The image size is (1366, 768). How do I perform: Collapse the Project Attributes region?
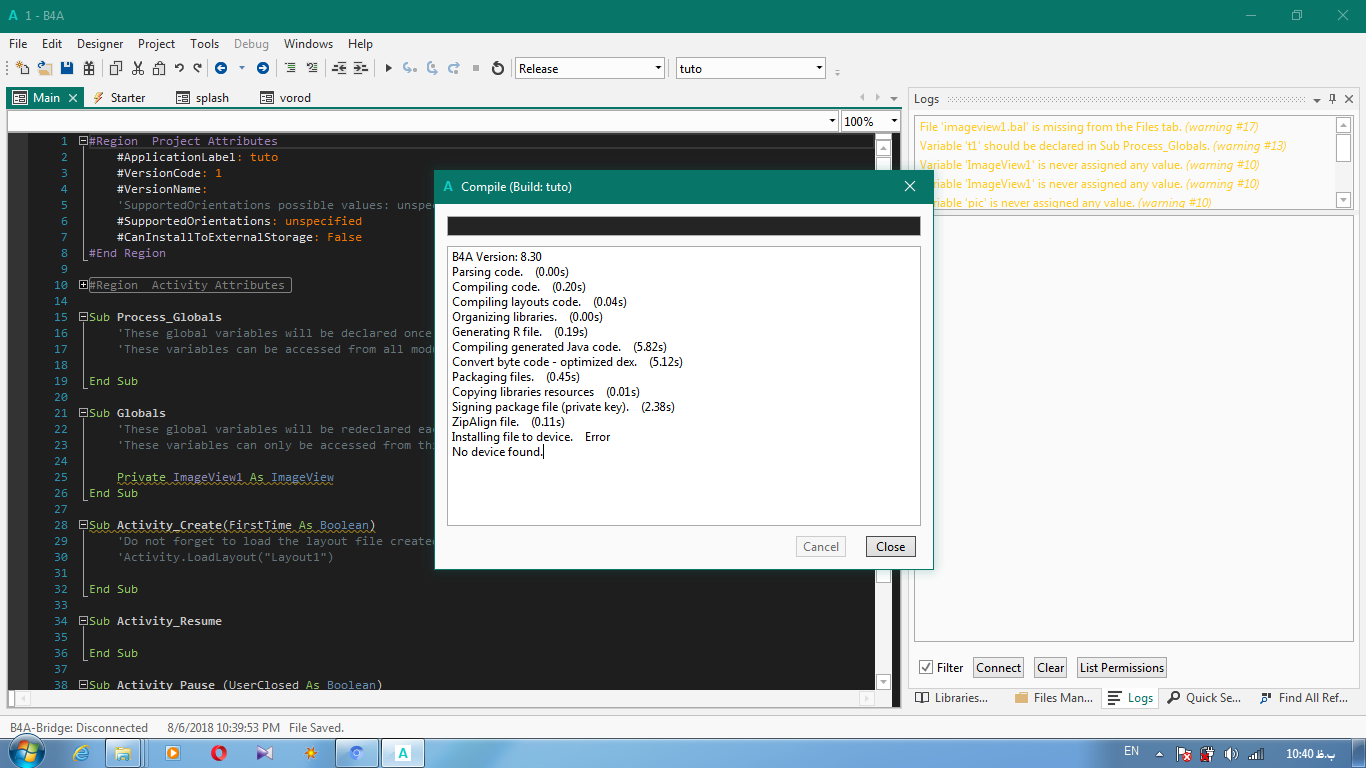pyautogui.click(x=84, y=141)
